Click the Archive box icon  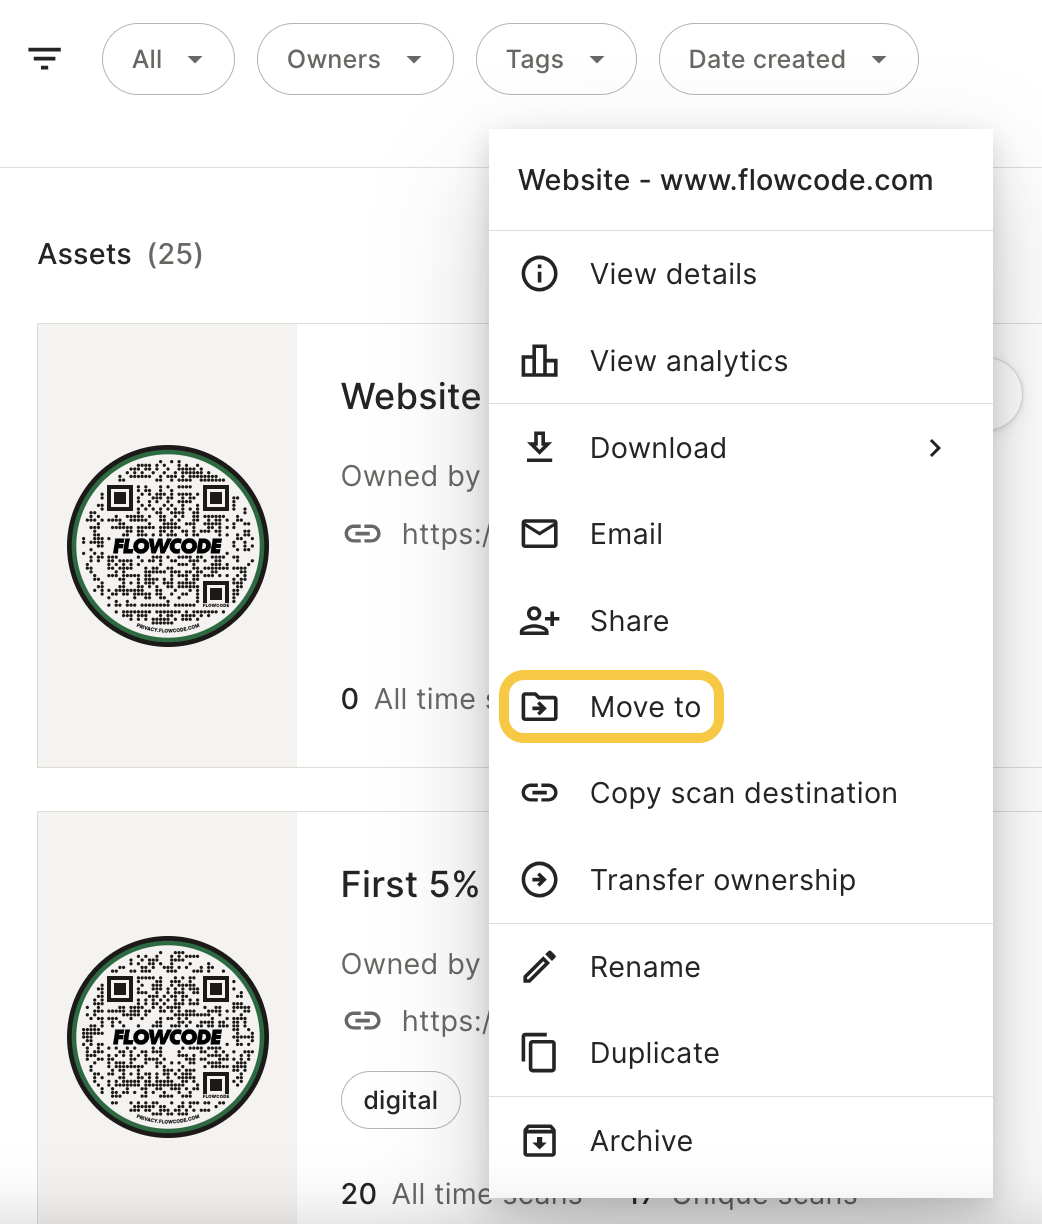coord(540,1141)
